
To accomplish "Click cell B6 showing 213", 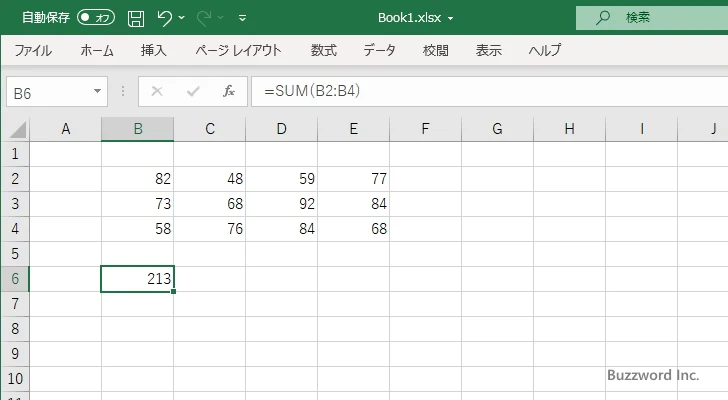I will 137,279.
